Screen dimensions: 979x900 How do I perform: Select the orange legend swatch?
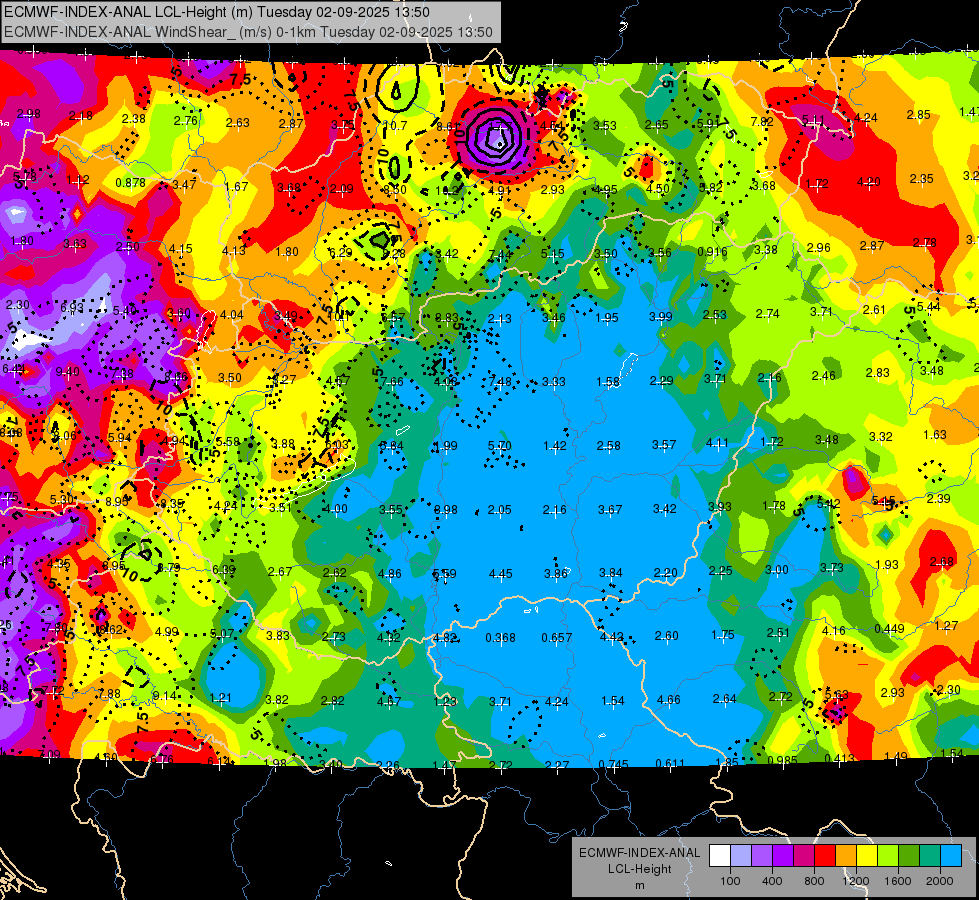click(x=845, y=856)
